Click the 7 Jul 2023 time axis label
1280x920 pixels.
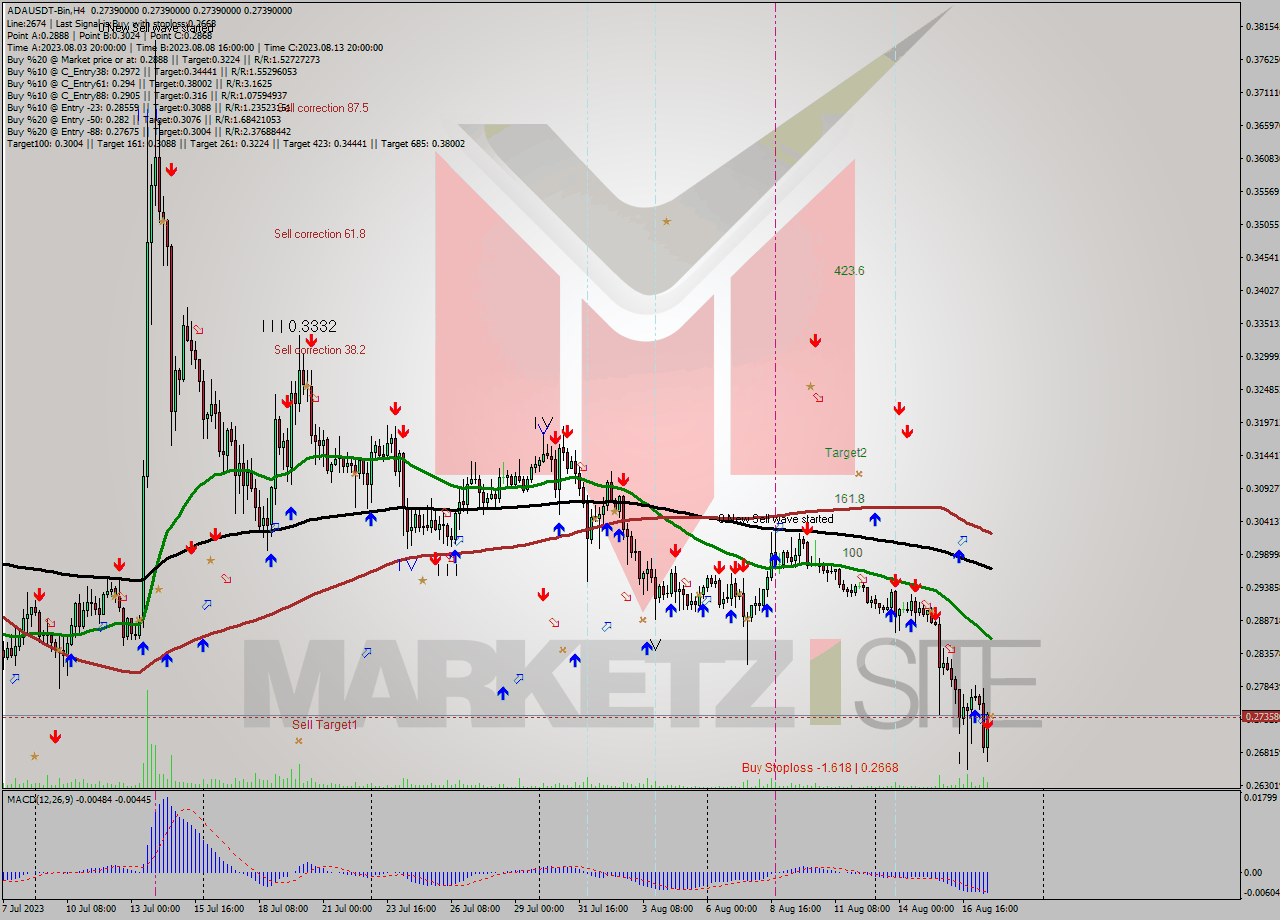(x=24, y=909)
